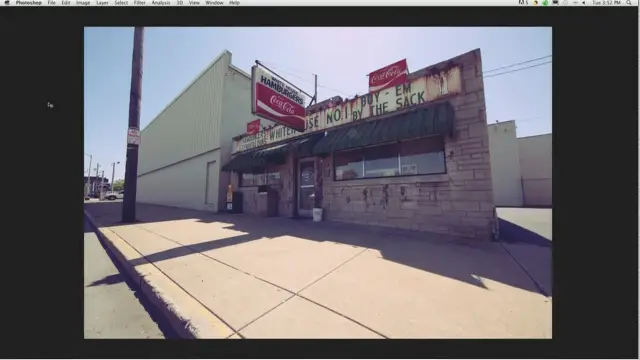Click the volume speaker icon
The height and width of the screenshot is (360, 640).
coord(584,2)
